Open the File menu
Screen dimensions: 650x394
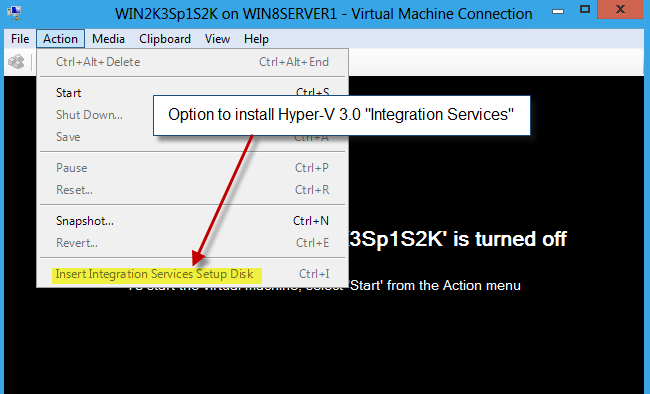coord(20,39)
